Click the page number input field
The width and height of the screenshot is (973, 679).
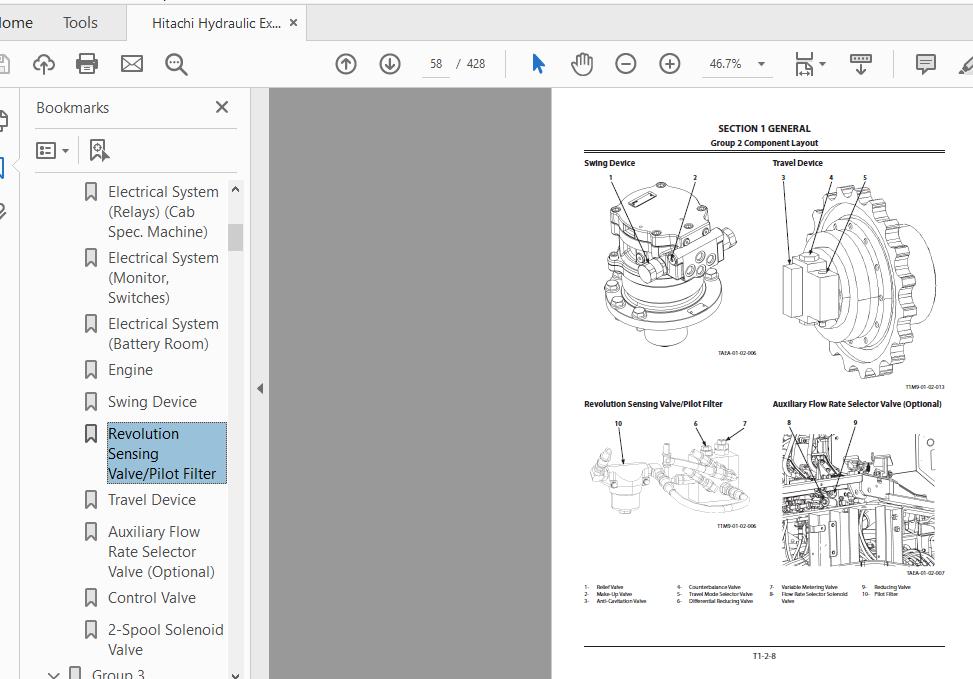pos(436,64)
